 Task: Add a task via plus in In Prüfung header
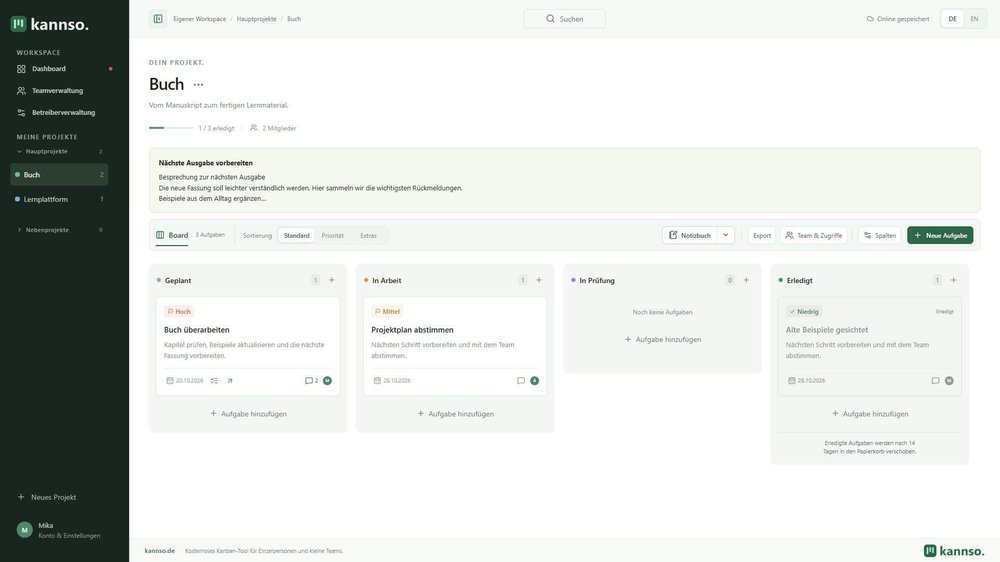746,280
